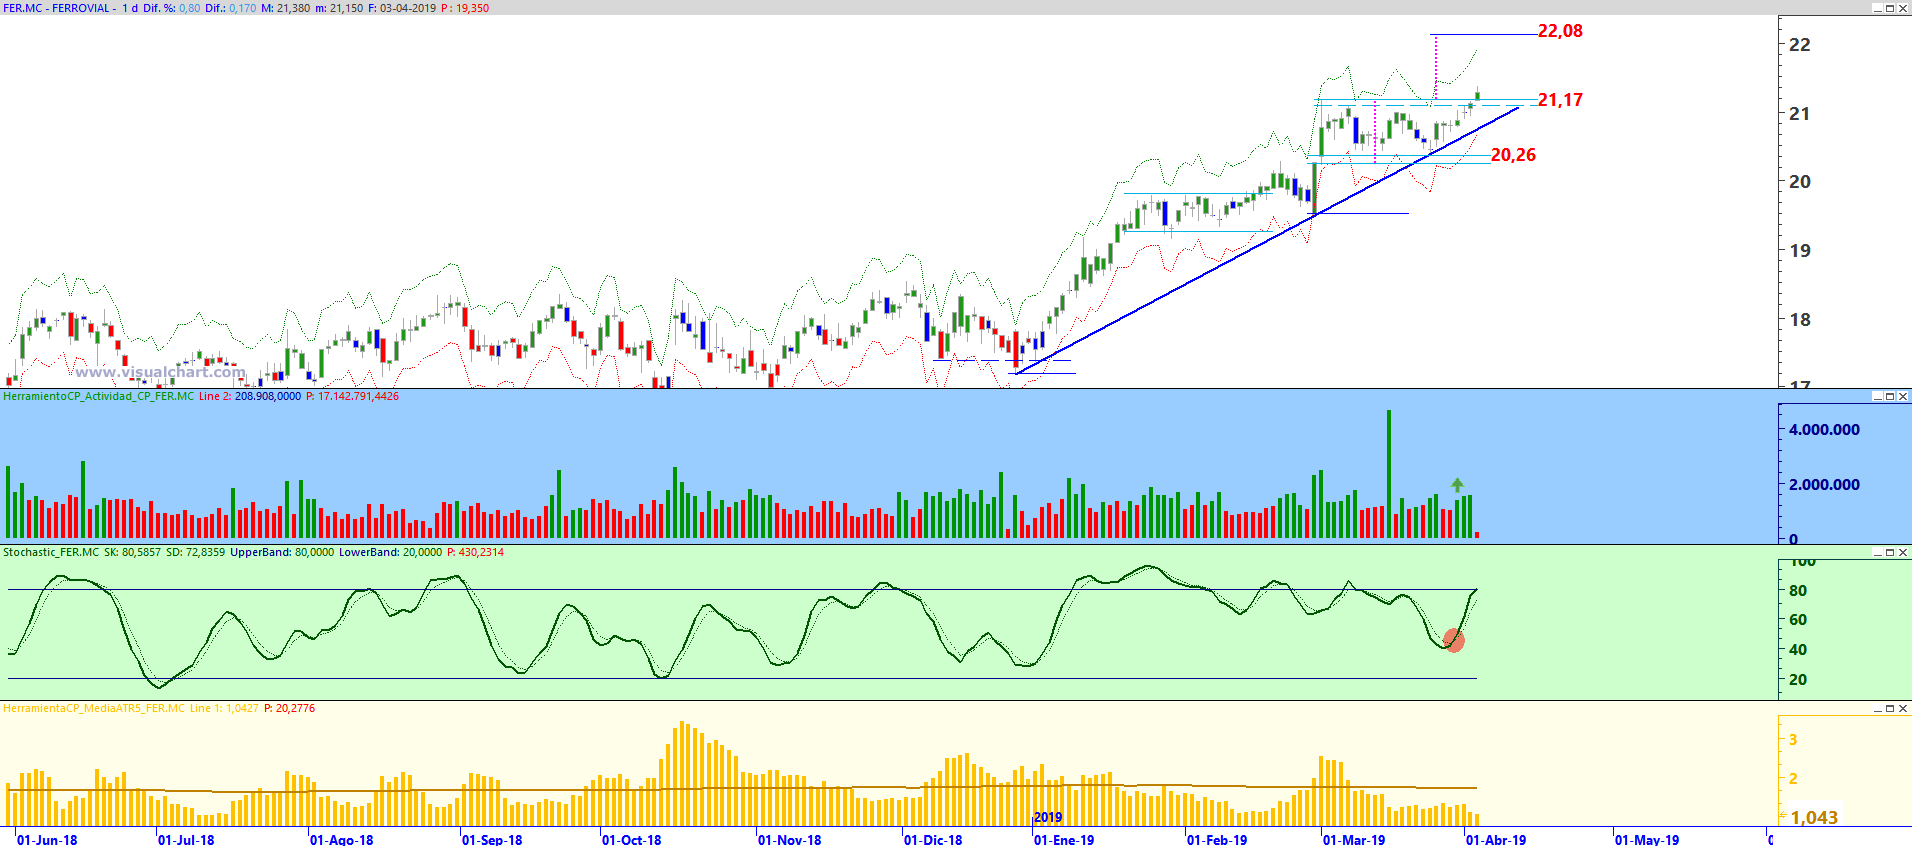Click the SD: 72,8359 reading
Screen dimensions: 1912x846
[195, 553]
